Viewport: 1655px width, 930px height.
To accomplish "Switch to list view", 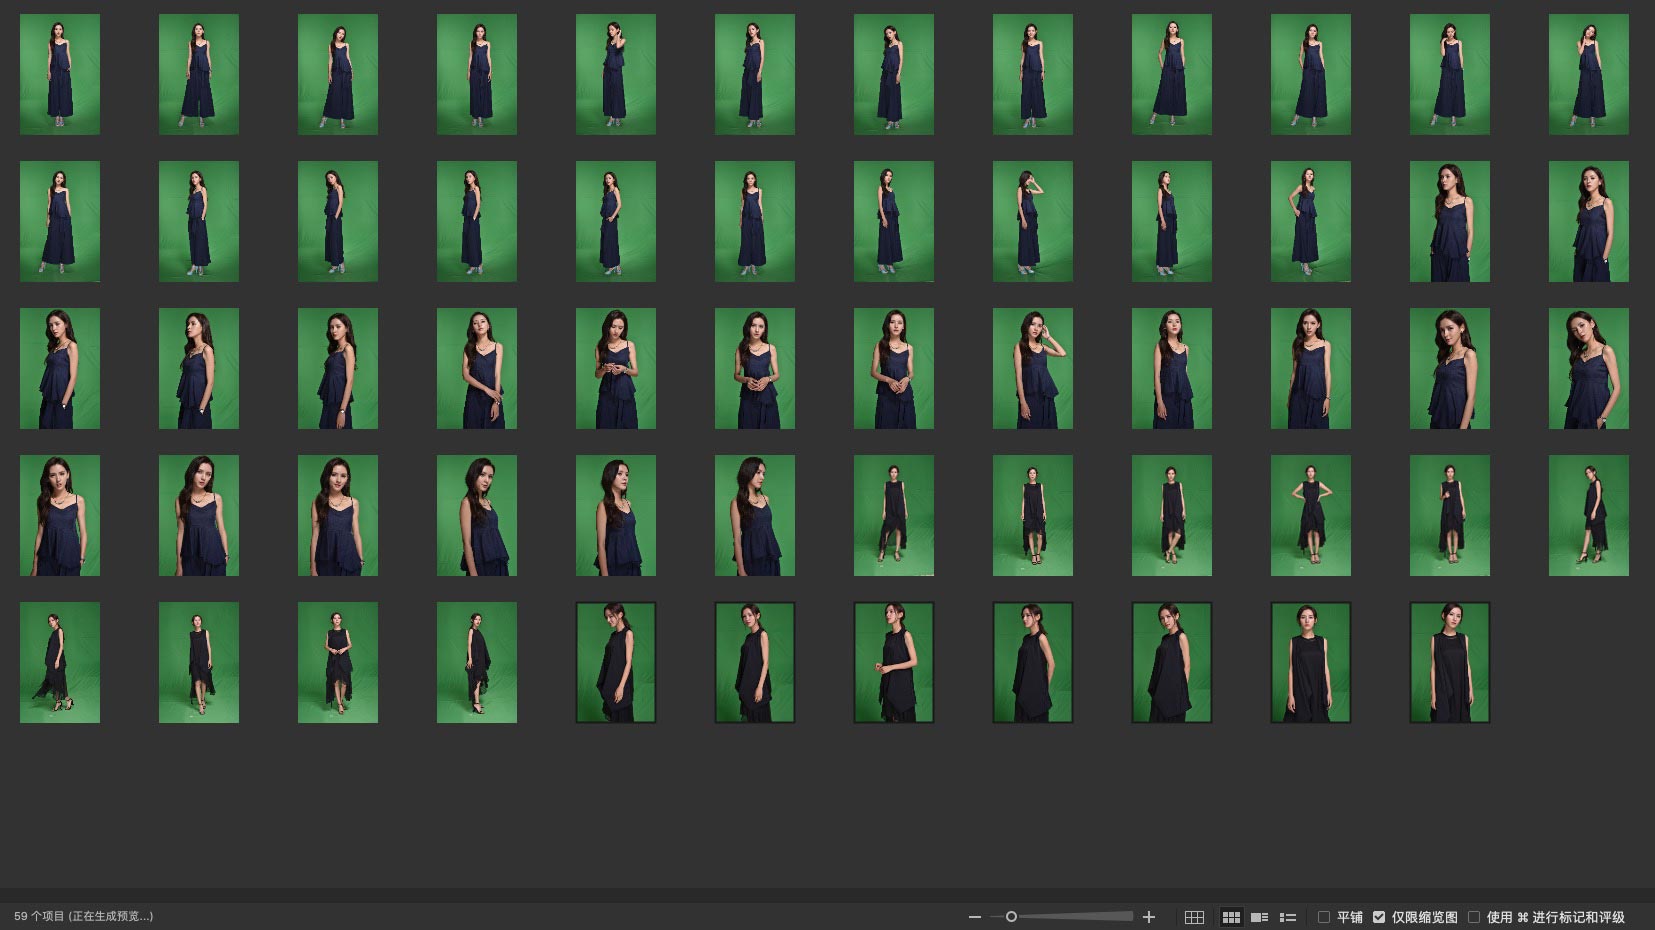I will pyautogui.click(x=1288, y=917).
